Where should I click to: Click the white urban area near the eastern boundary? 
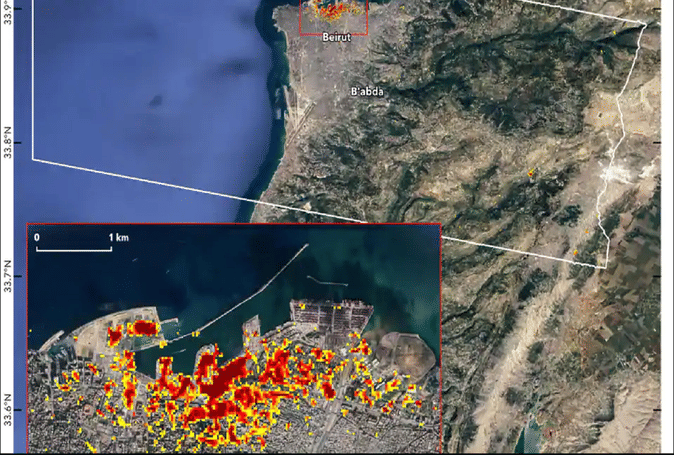click(617, 173)
